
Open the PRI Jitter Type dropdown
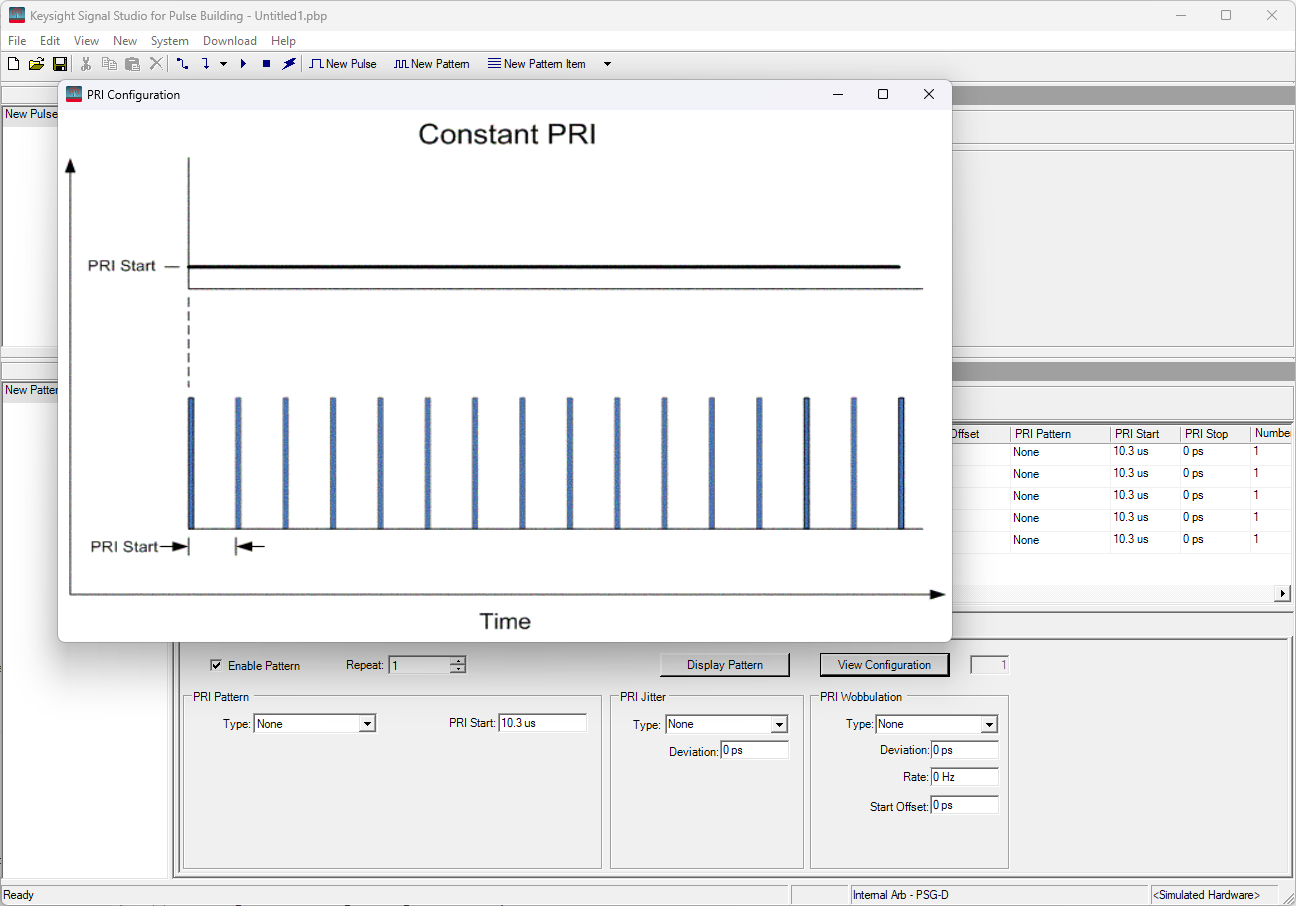779,725
